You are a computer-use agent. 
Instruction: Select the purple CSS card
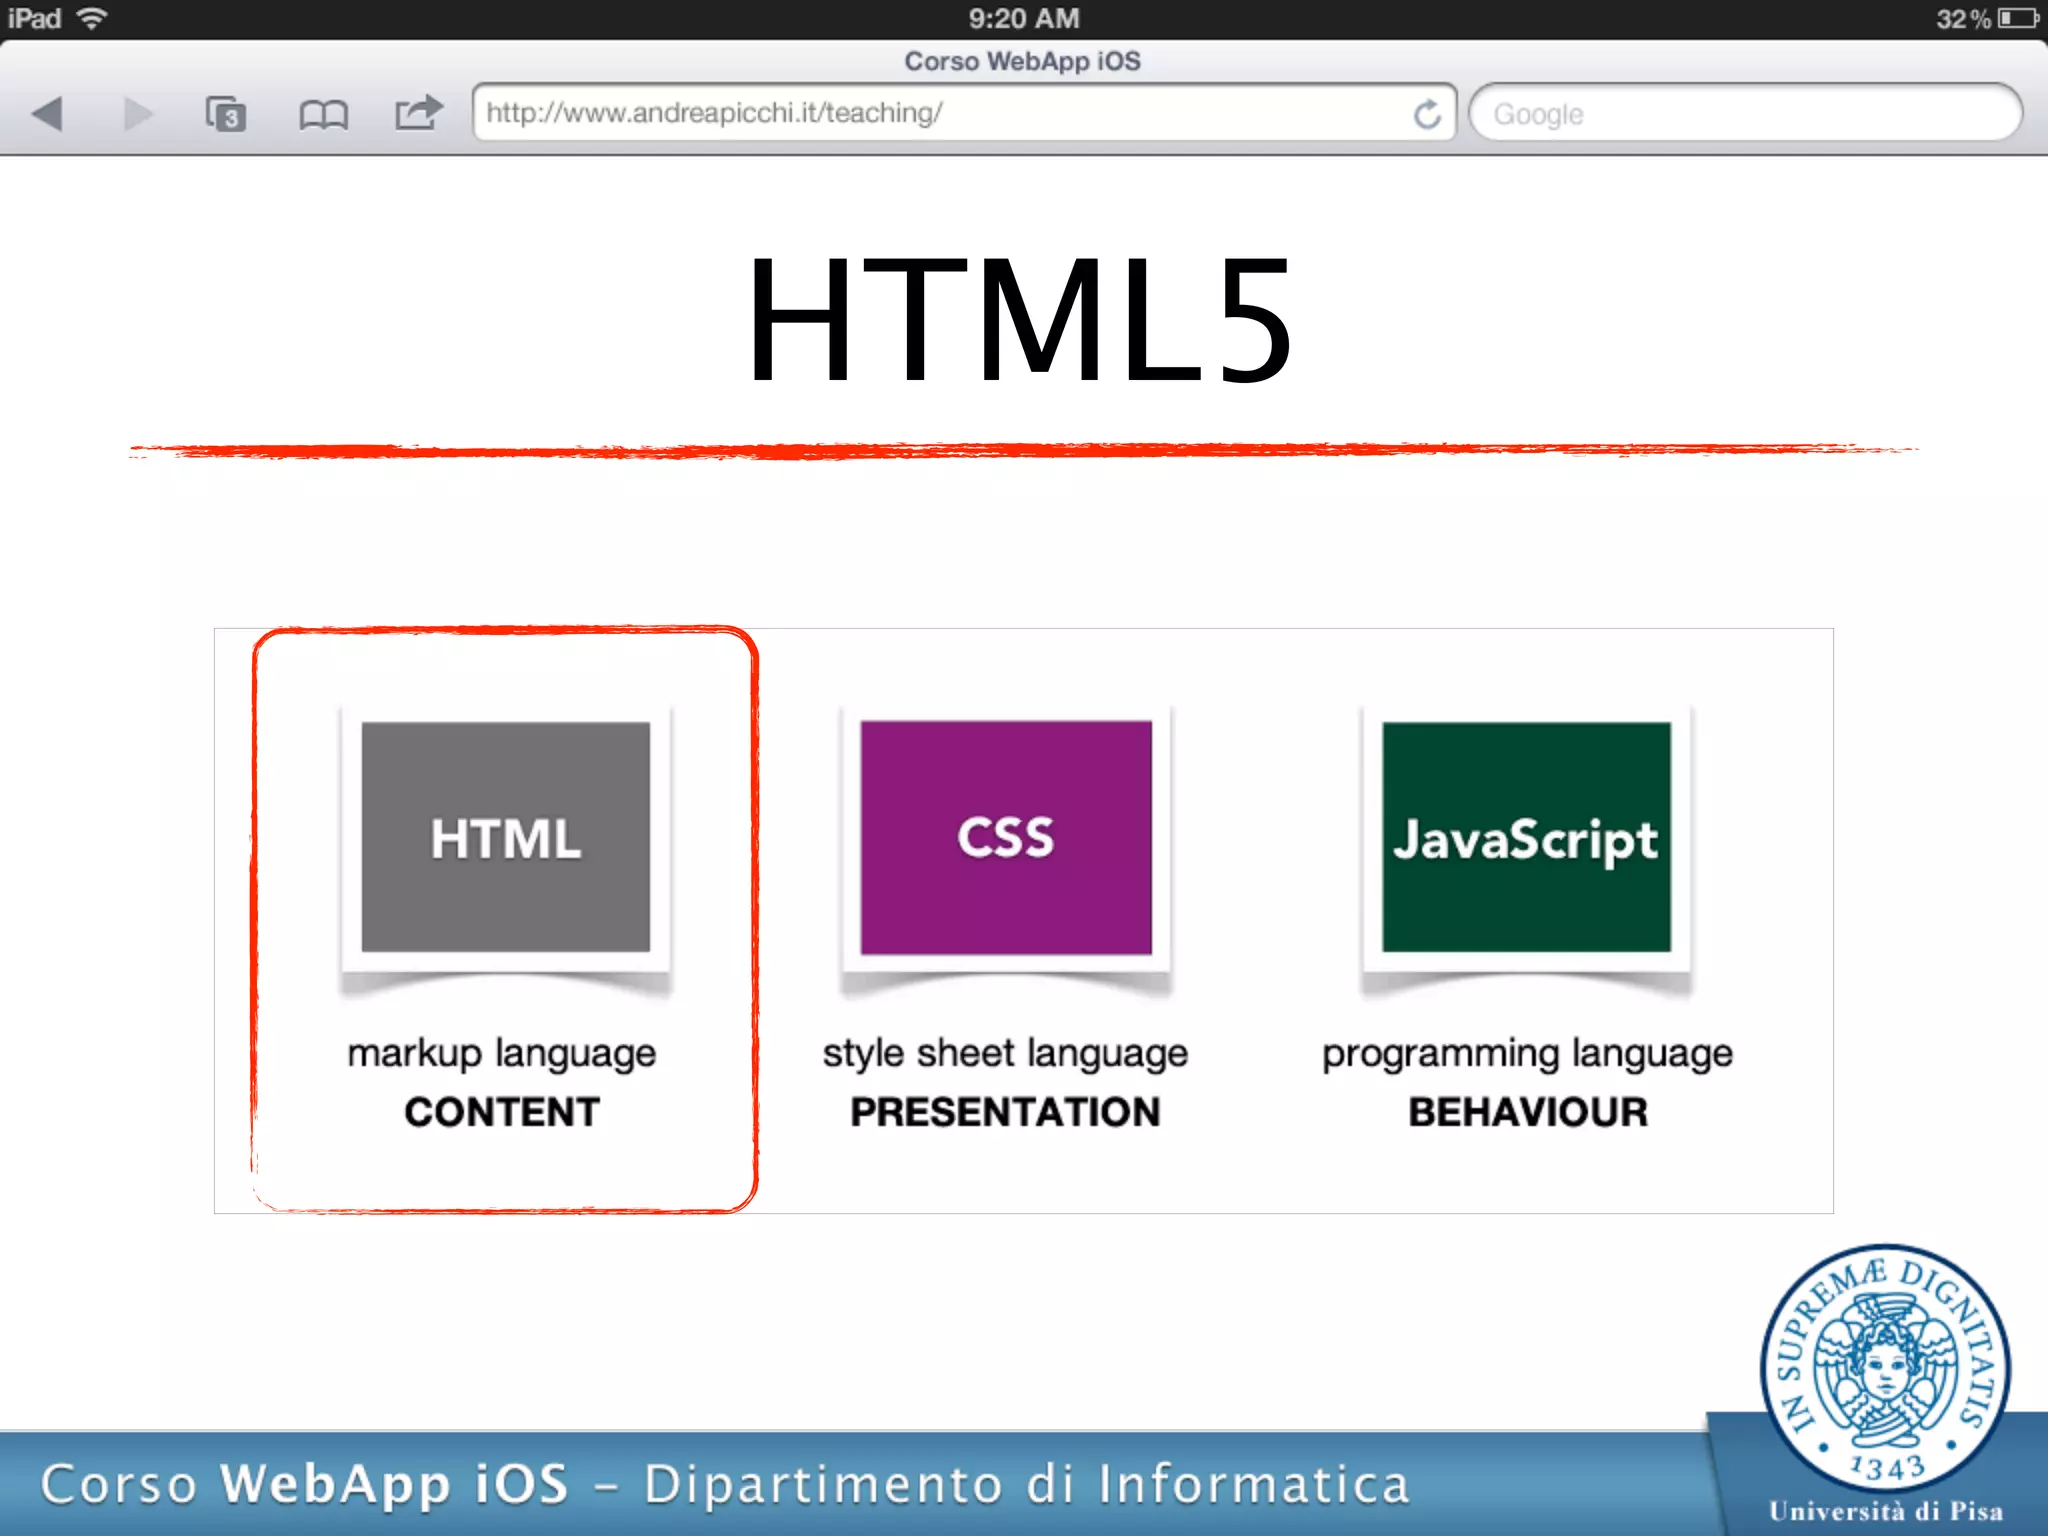[x=1006, y=837]
